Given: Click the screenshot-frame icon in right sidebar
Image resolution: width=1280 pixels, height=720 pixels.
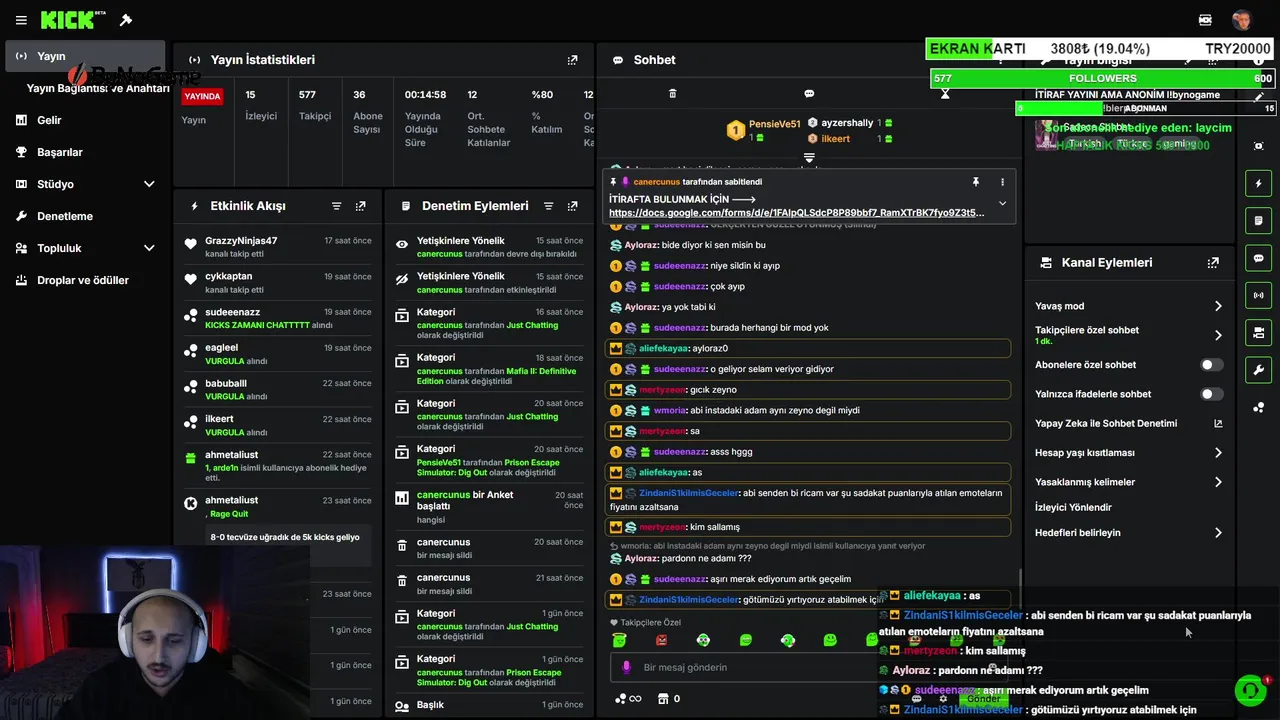Looking at the screenshot, I should [x=1258, y=146].
